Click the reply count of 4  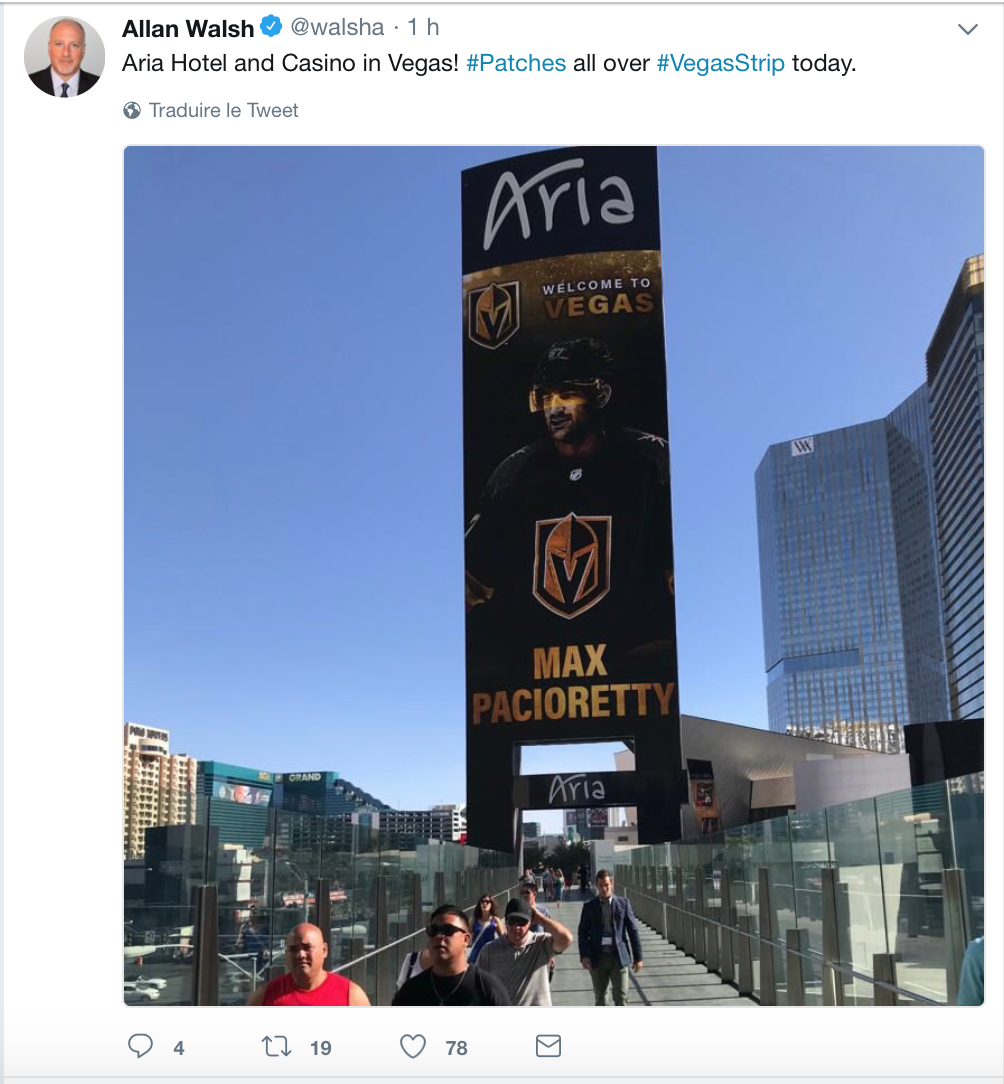pyautogui.click(x=178, y=1048)
